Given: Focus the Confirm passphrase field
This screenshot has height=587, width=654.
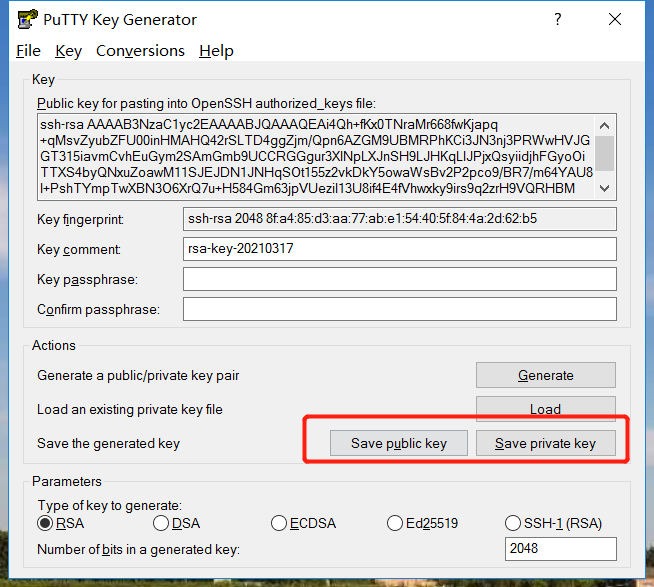Looking at the screenshot, I should (400, 309).
